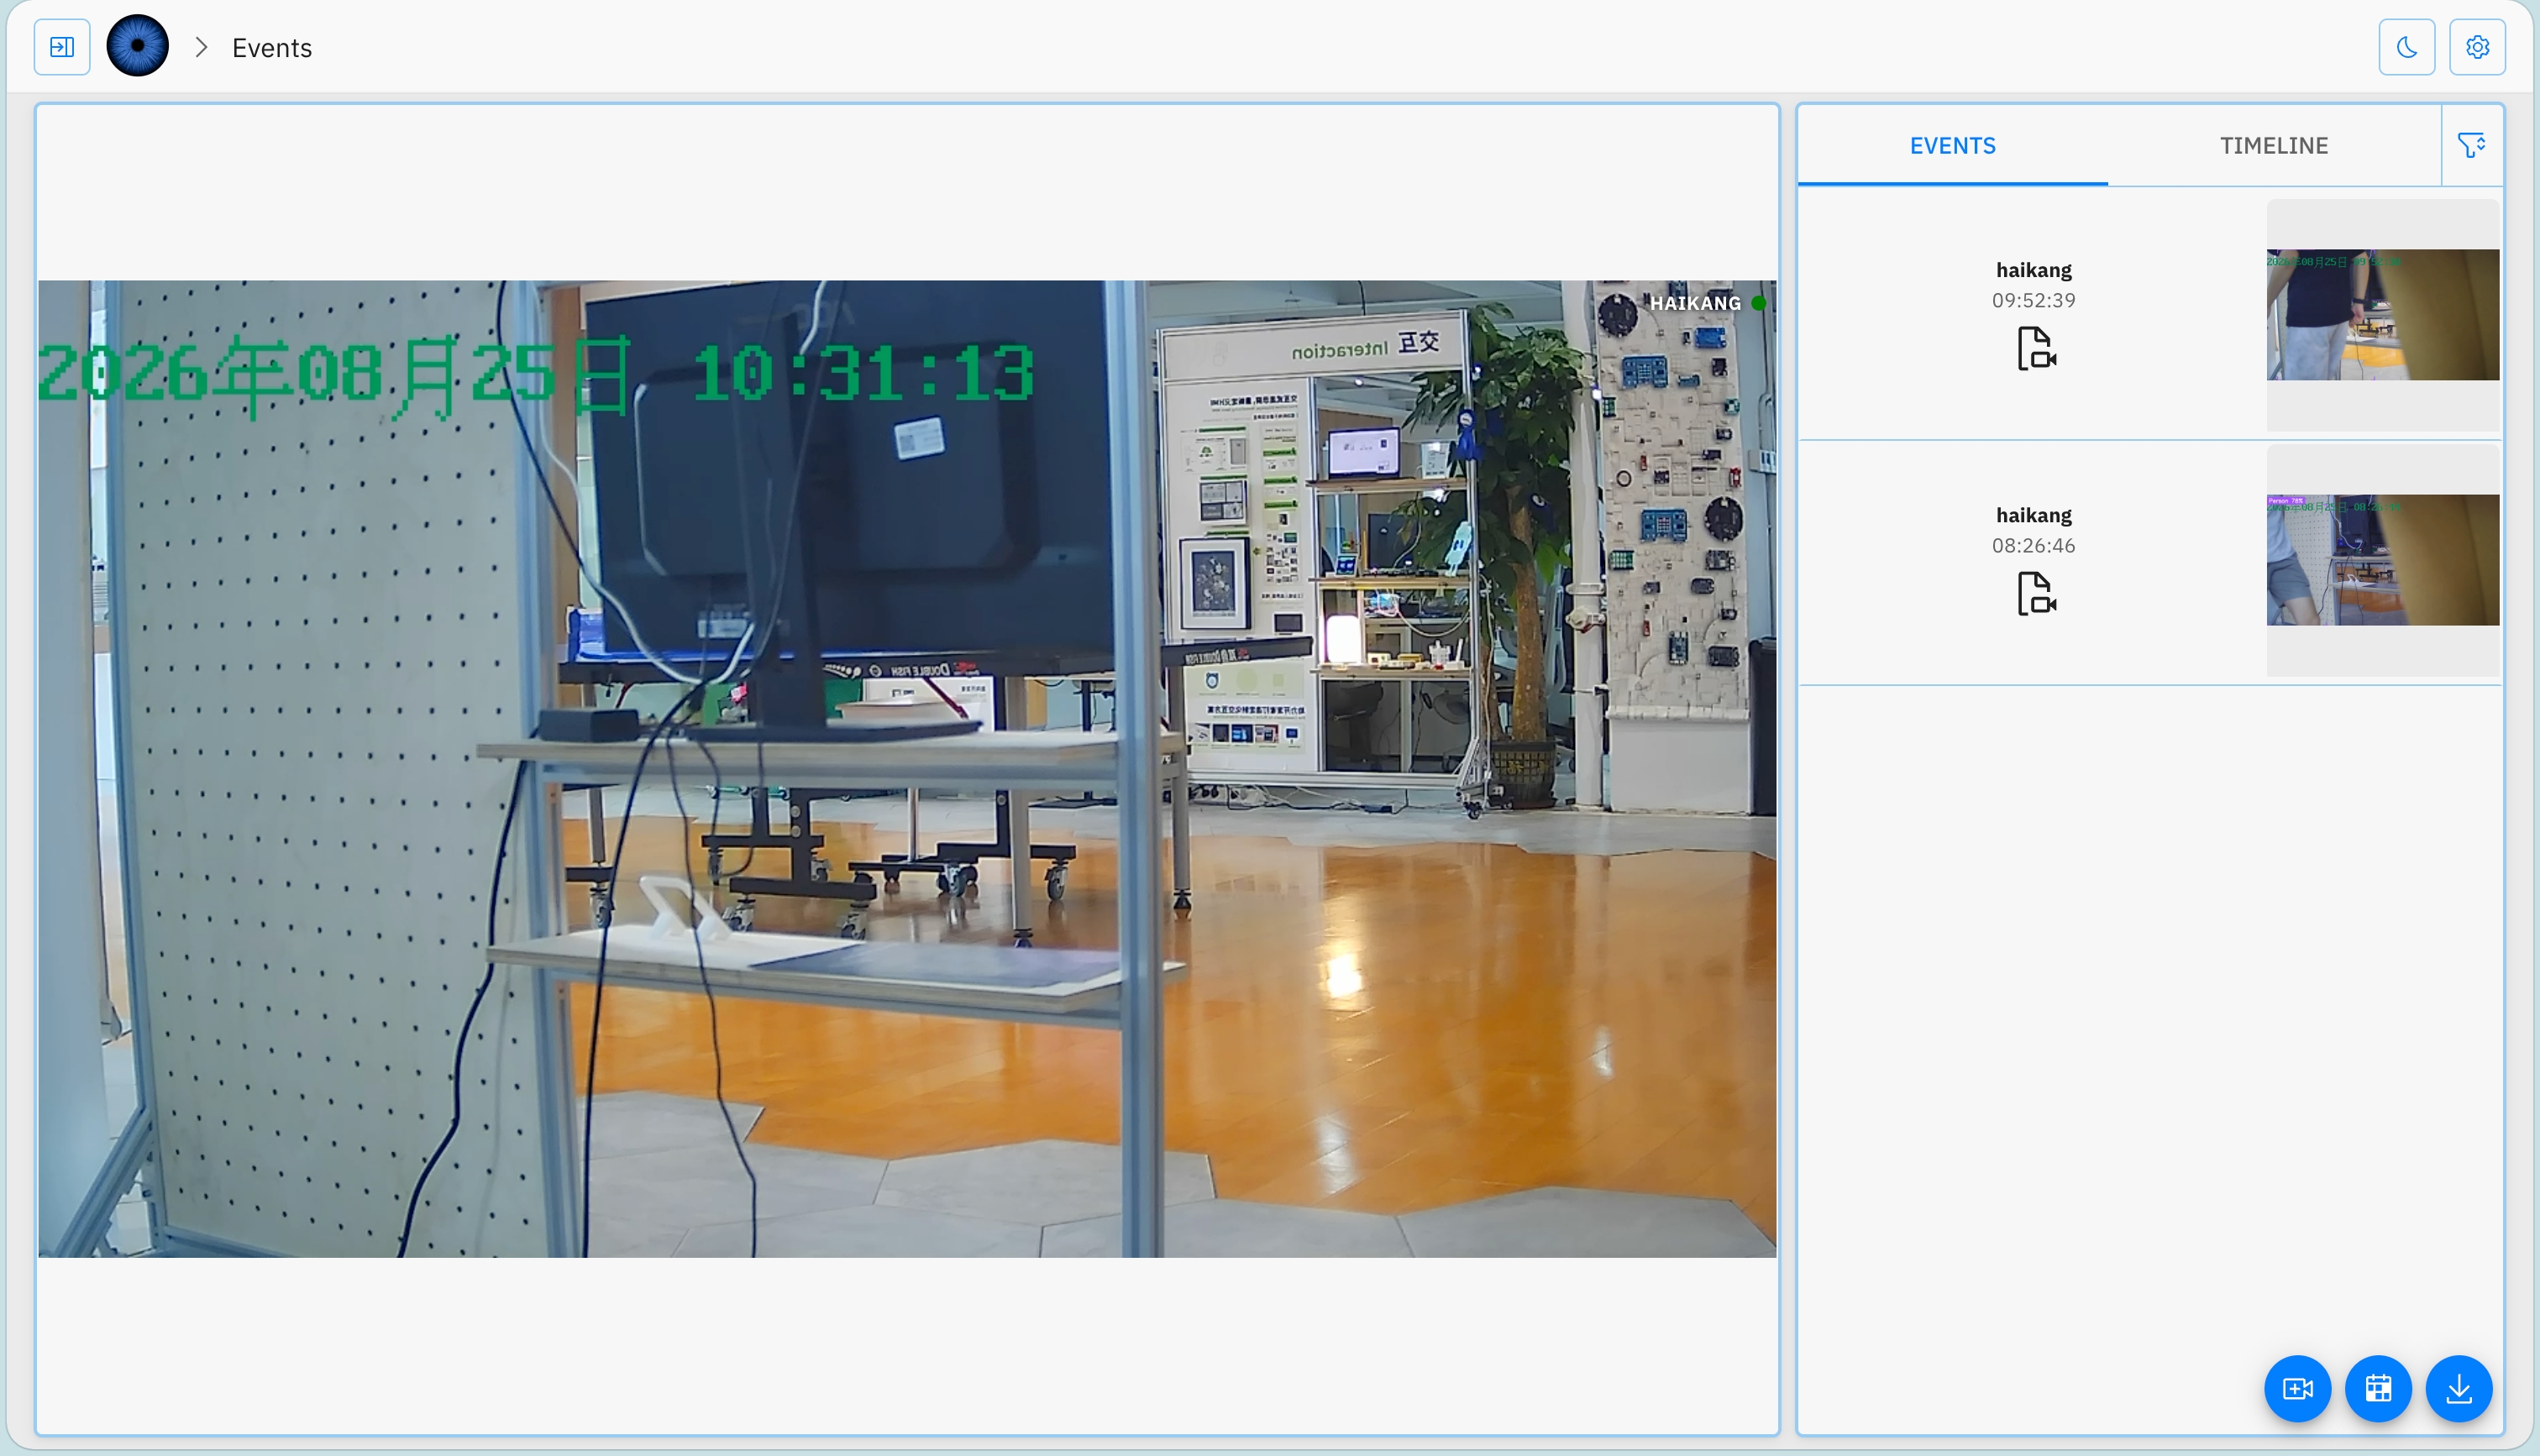Select the EVENTS tab
Viewport: 2540px width, 1456px height.
point(1952,146)
